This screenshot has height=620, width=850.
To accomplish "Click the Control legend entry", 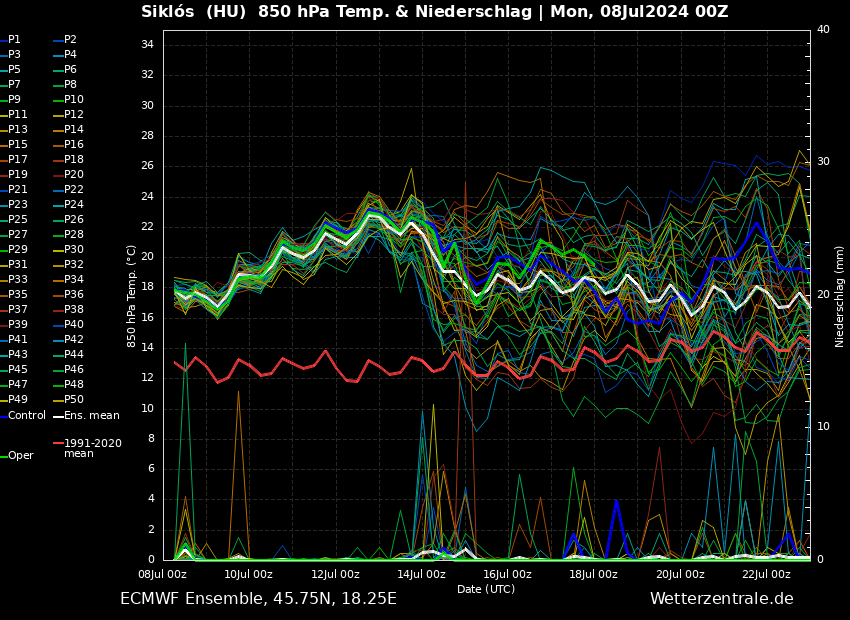I will tap(27, 415).
